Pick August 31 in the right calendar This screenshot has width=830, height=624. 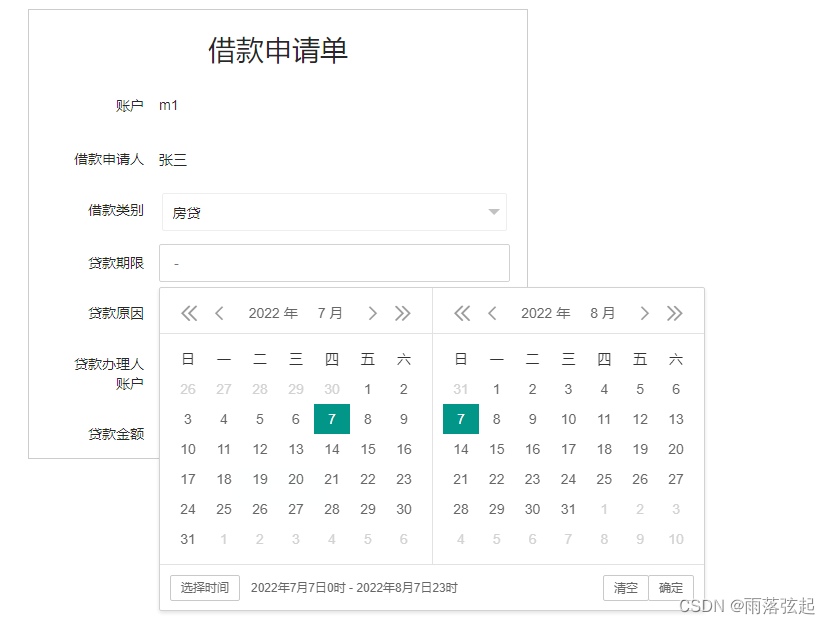coord(569,509)
